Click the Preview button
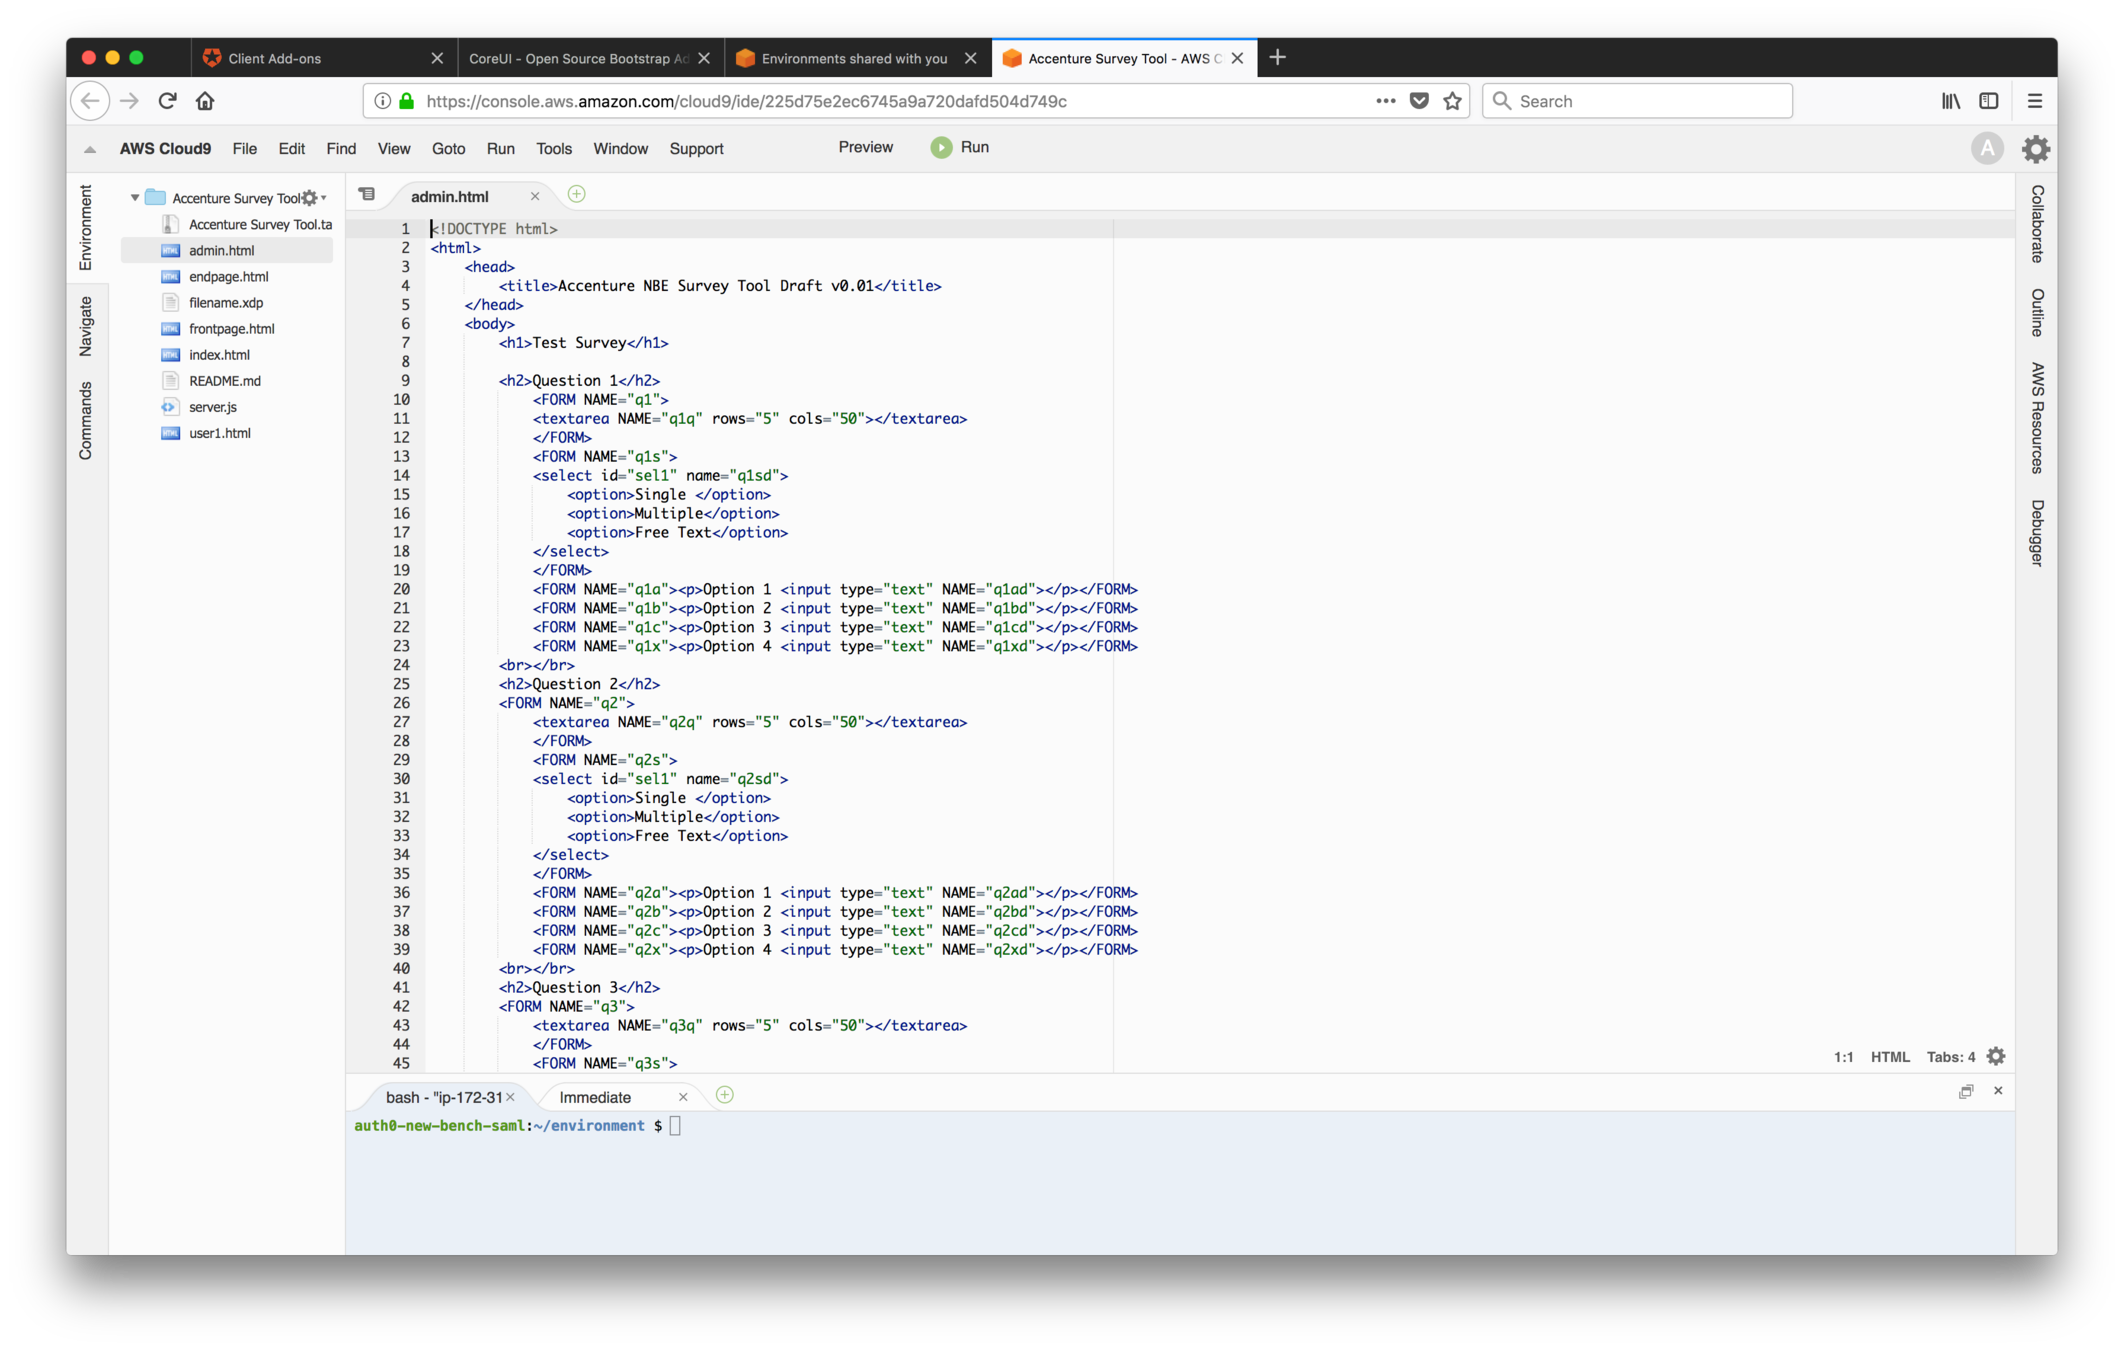 point(865,147)
